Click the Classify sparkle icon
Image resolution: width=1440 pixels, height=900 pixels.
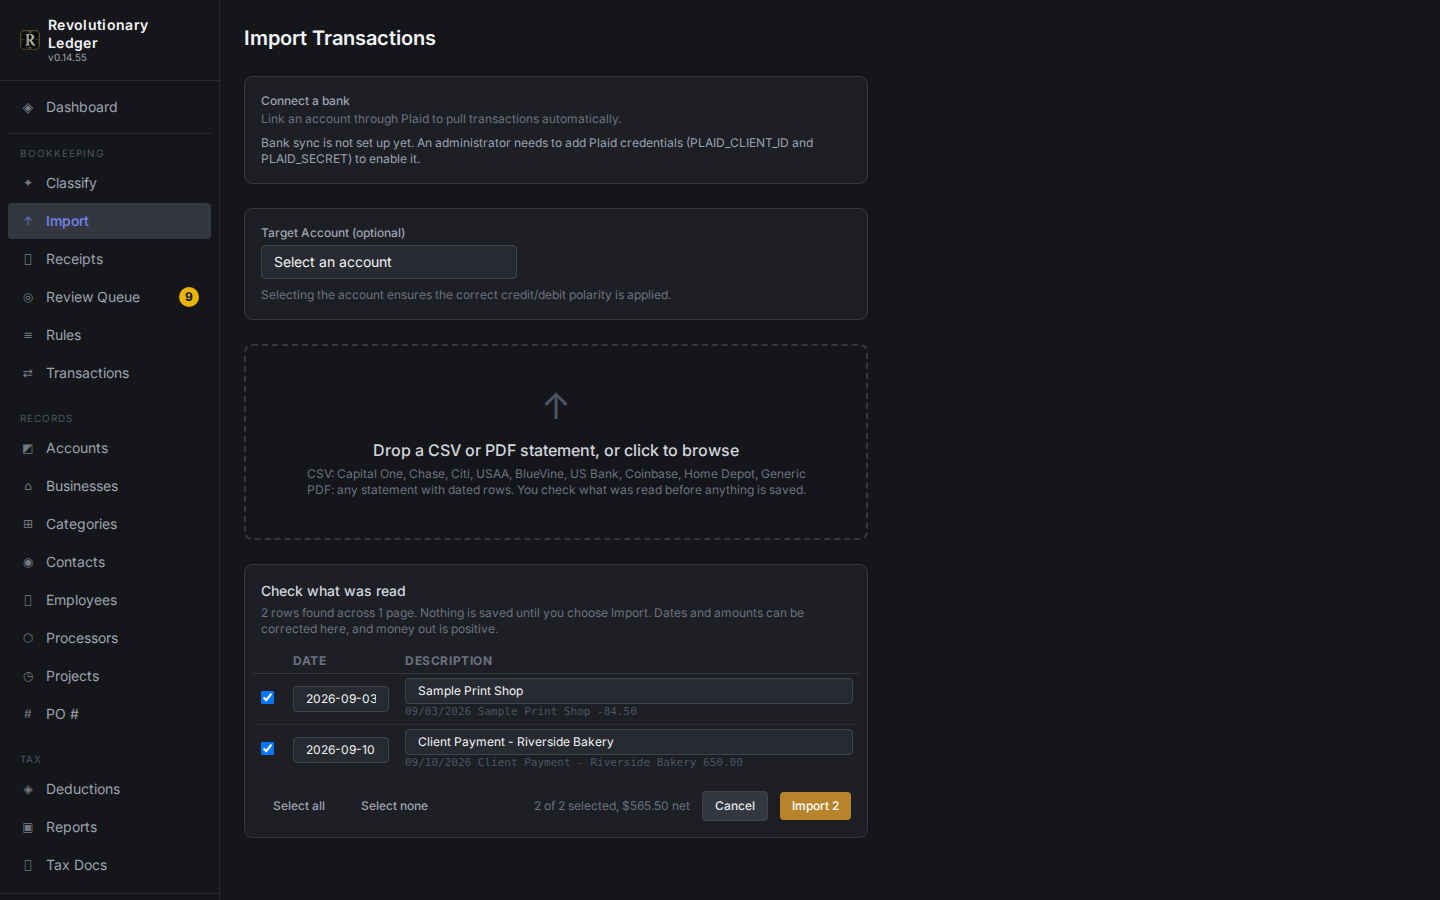point(28,183)
